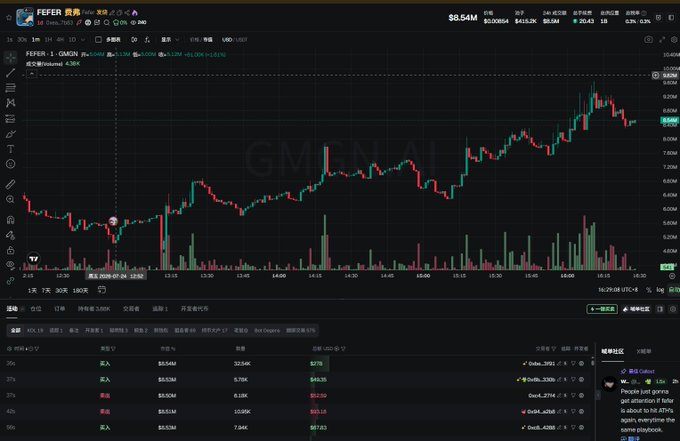
Task: Open the 订单 orders tab
Action: click(59, 309)
